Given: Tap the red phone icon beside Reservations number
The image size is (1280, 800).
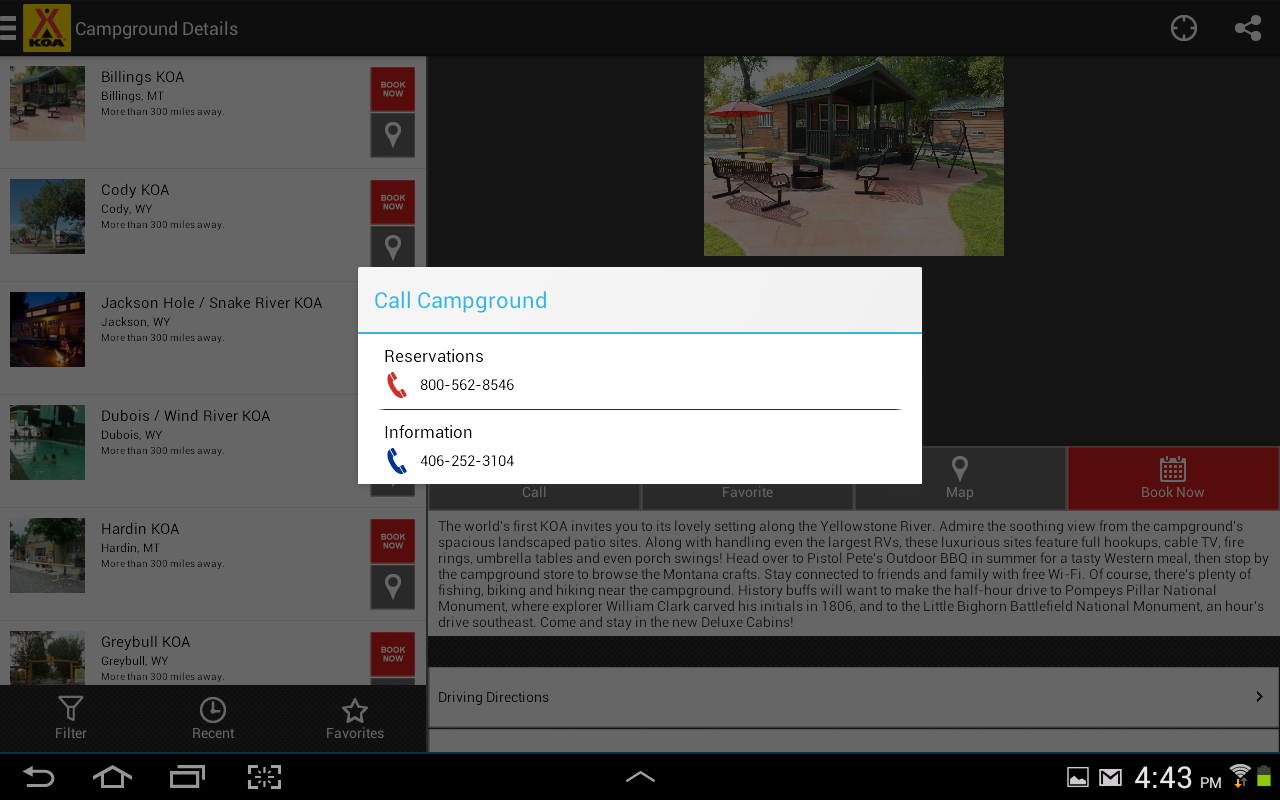Looking at the screenshot, I should [x=396, y=384].
